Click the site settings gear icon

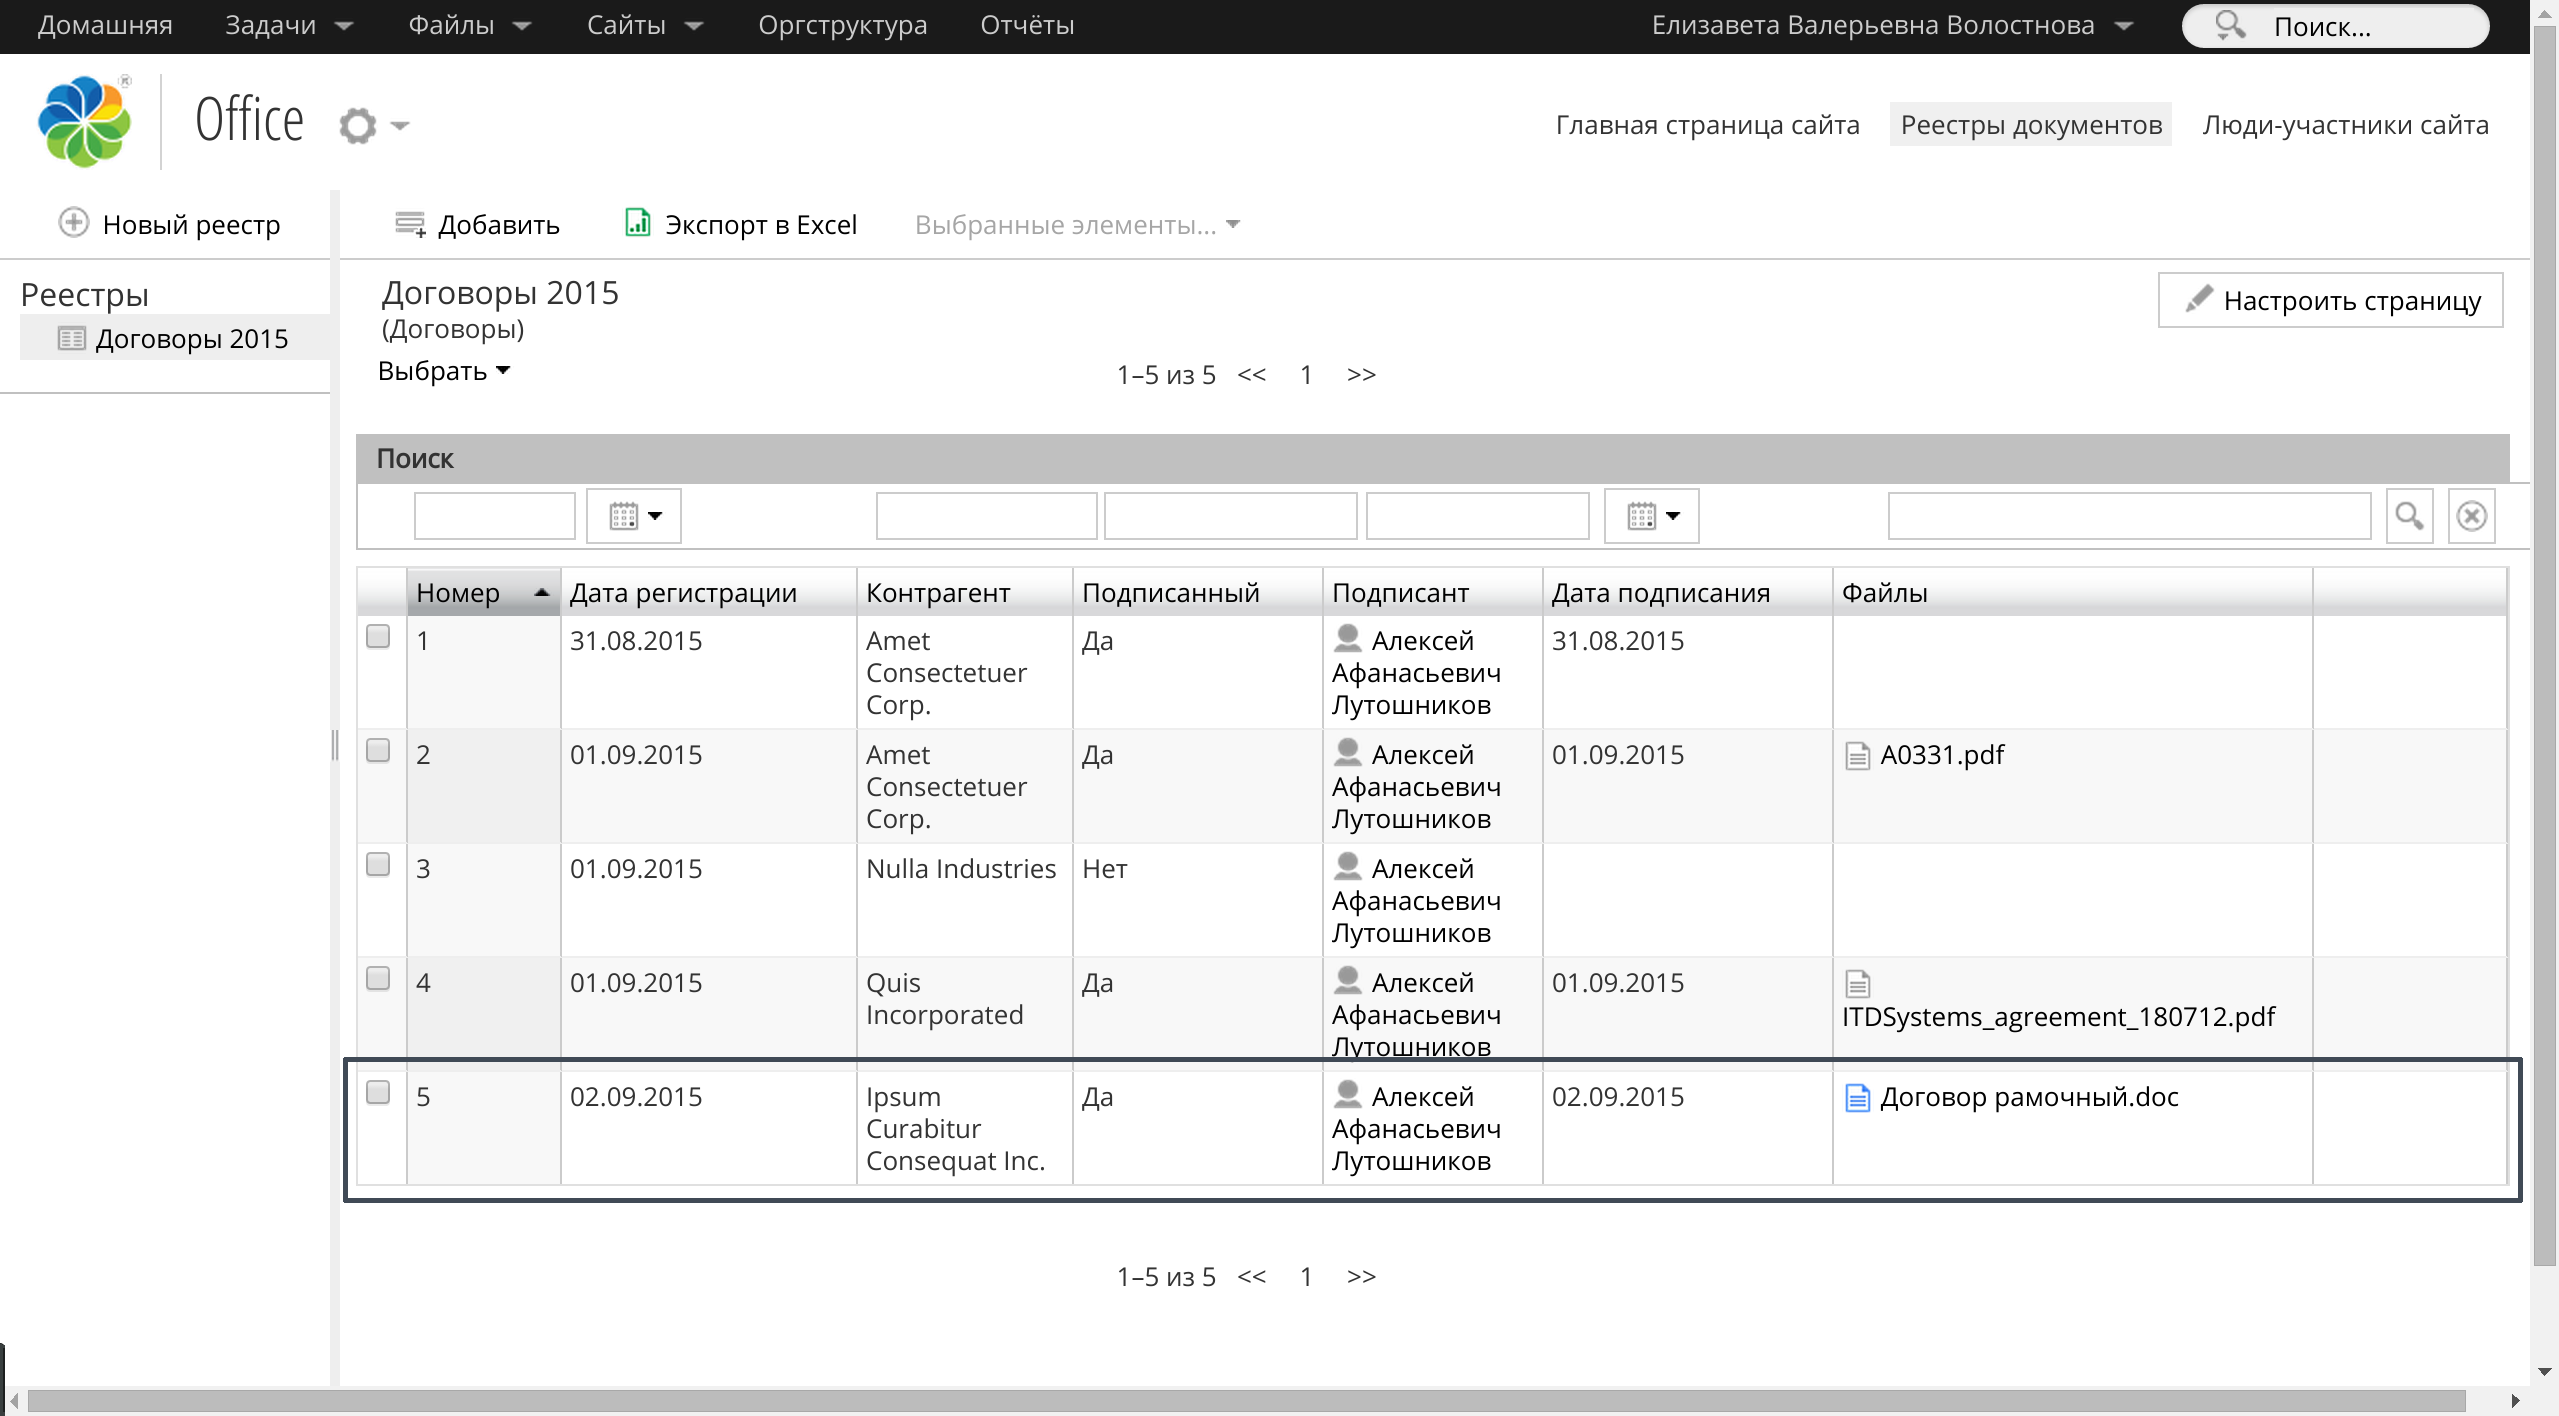pos(358,126)
